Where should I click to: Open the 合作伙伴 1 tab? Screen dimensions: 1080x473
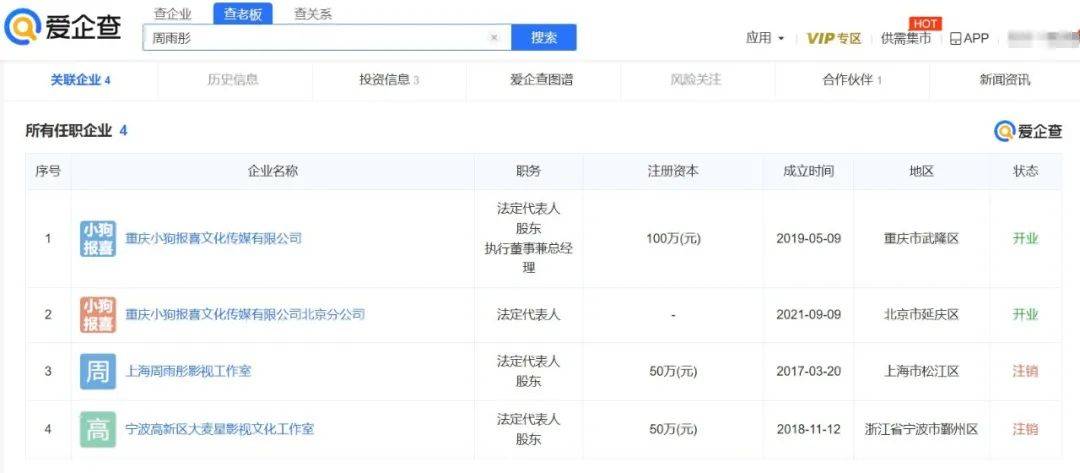click(852, 80)
